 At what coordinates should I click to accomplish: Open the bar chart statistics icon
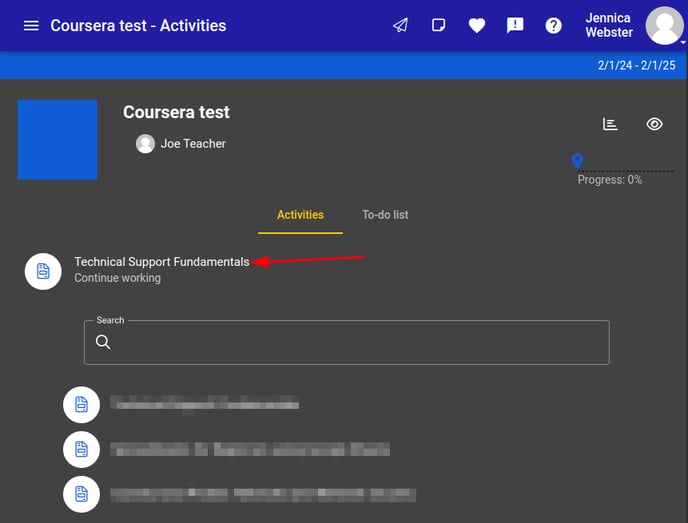click(610, 124)
